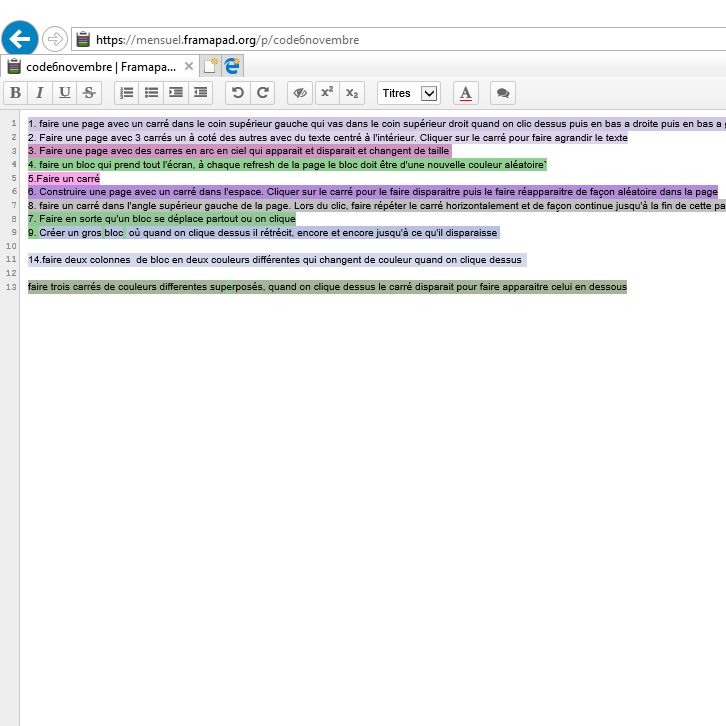Click line '2. Faire une page avec 3 carrés'

coord(328,138)
